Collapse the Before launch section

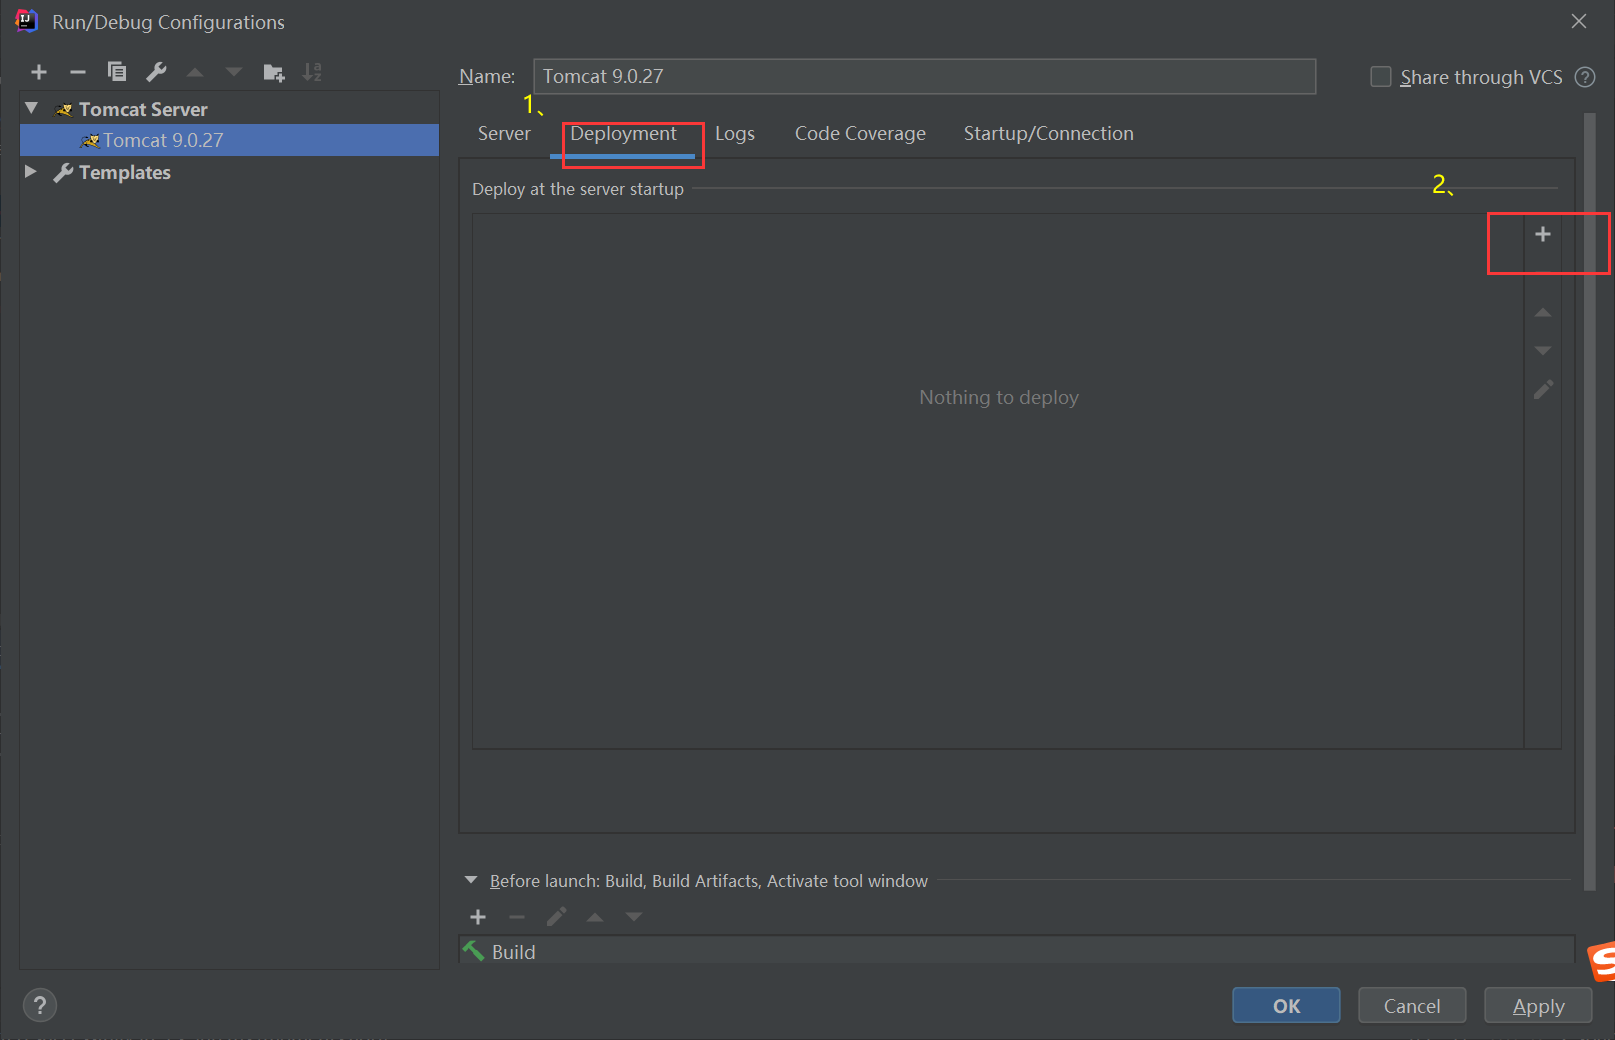[x=471, y=880]
